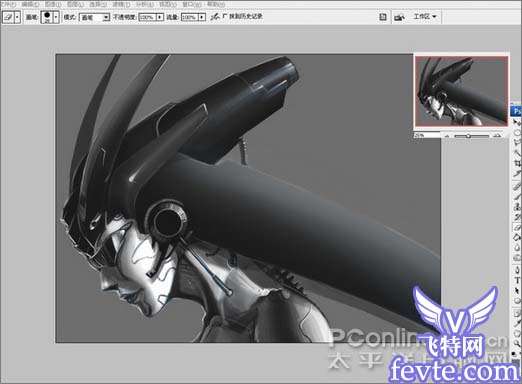Image resolution: width=522 pixels, height=384 pixels.
Task: Click the navigator preview thumbnail
Action: coord(462,91)
